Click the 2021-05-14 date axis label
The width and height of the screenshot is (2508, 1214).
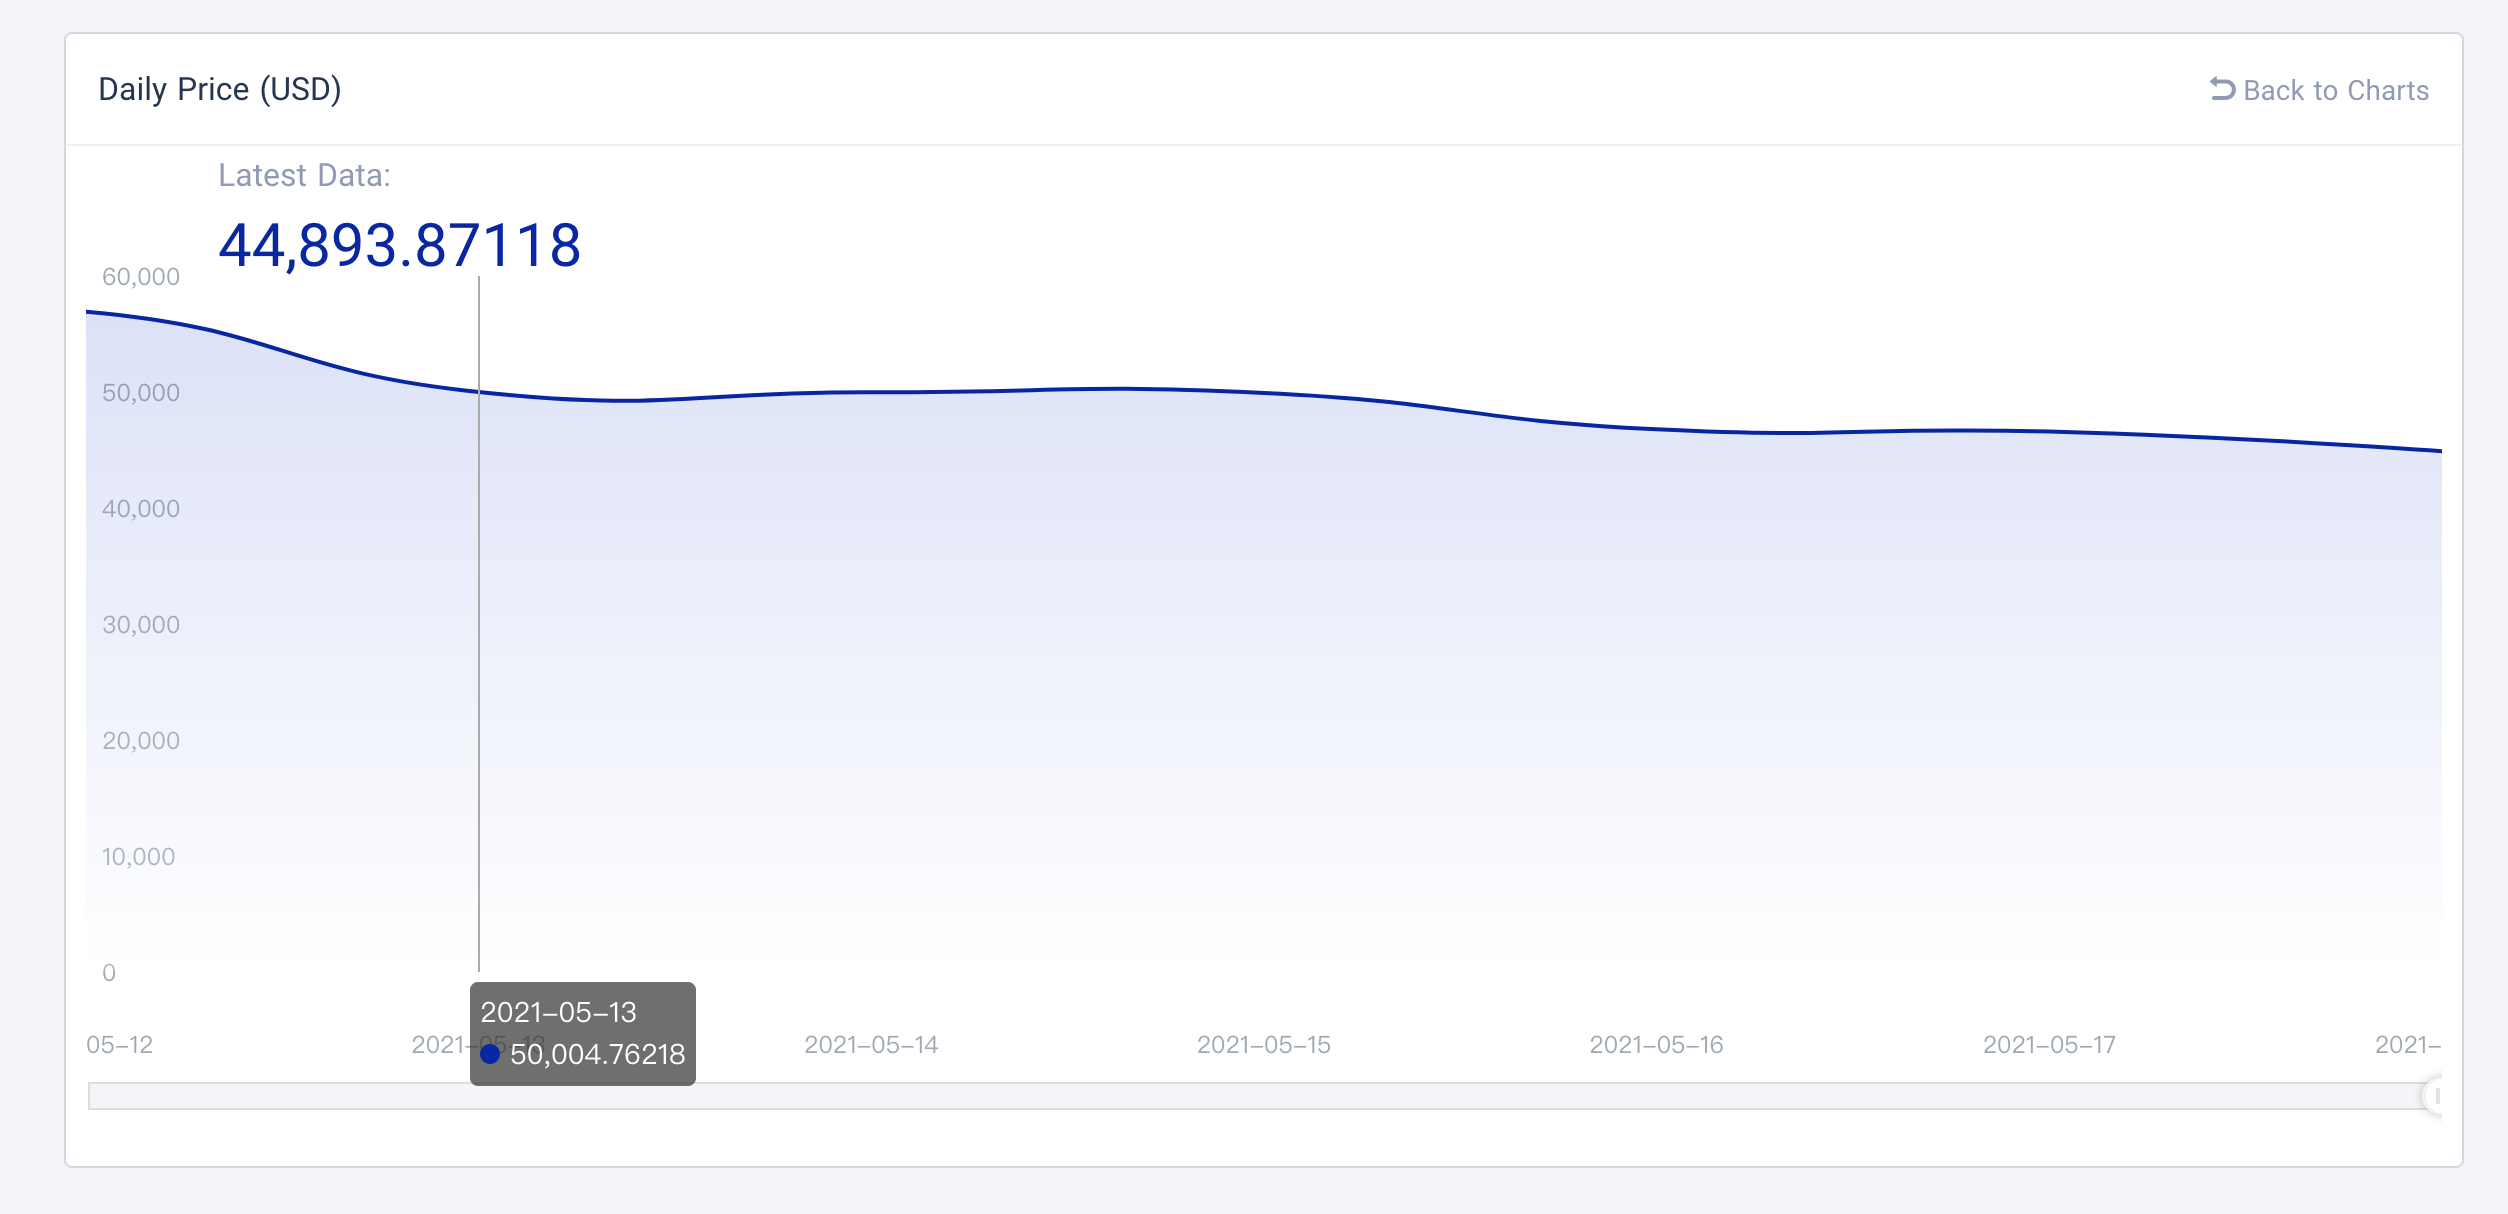pos(871,1045)
